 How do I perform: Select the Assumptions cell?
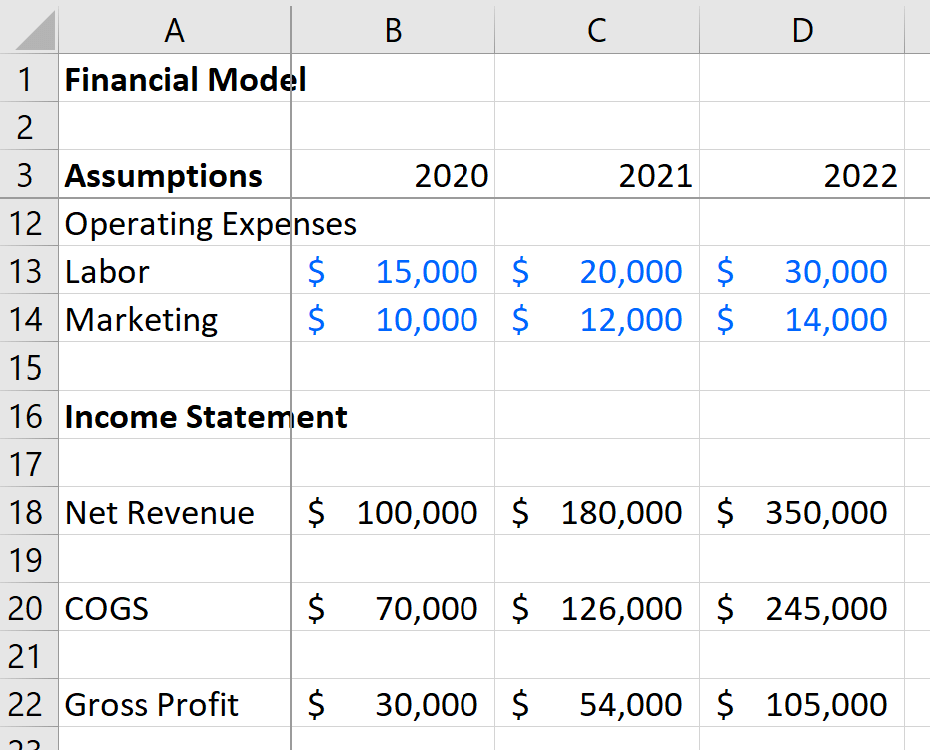[x=174, y=175]
